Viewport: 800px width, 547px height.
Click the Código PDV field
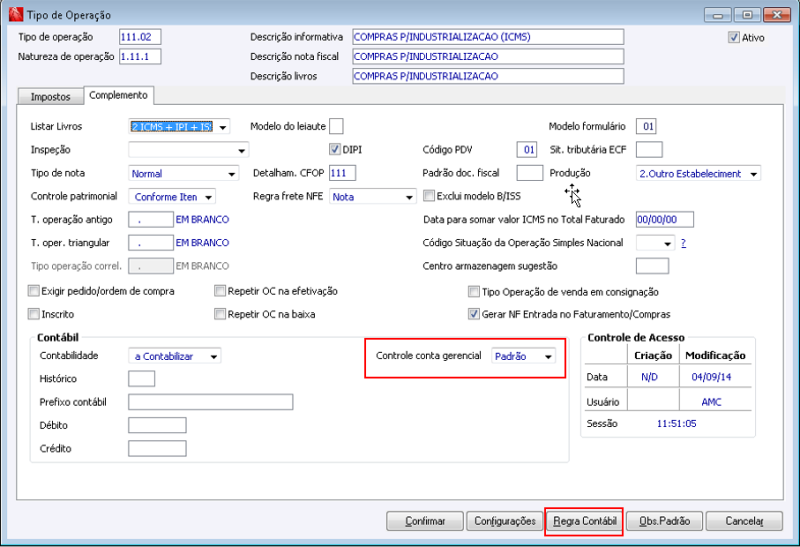click(527, 150)
